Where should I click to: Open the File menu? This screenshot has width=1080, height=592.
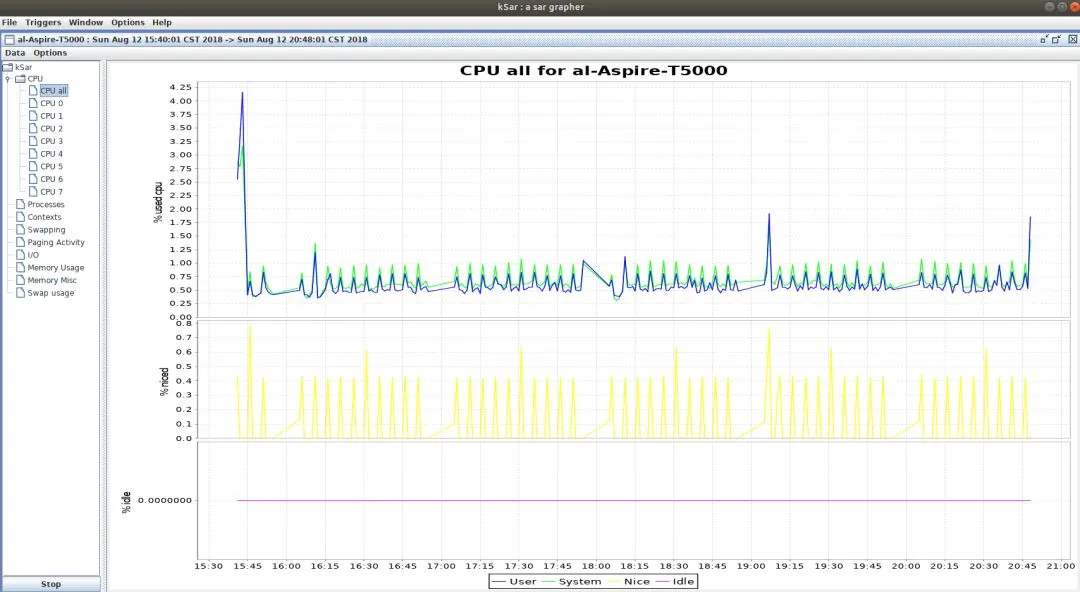[10, 22]
